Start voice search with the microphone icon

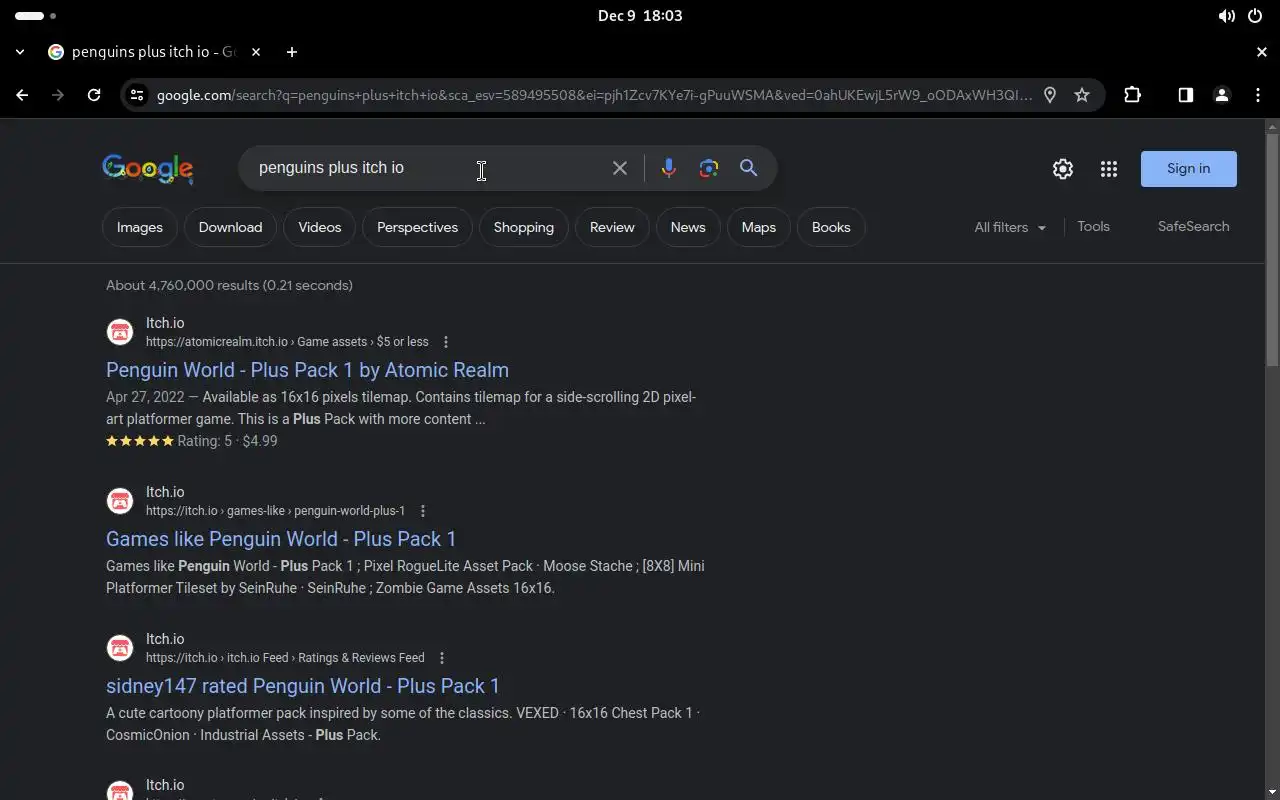(x=669, y=168)
